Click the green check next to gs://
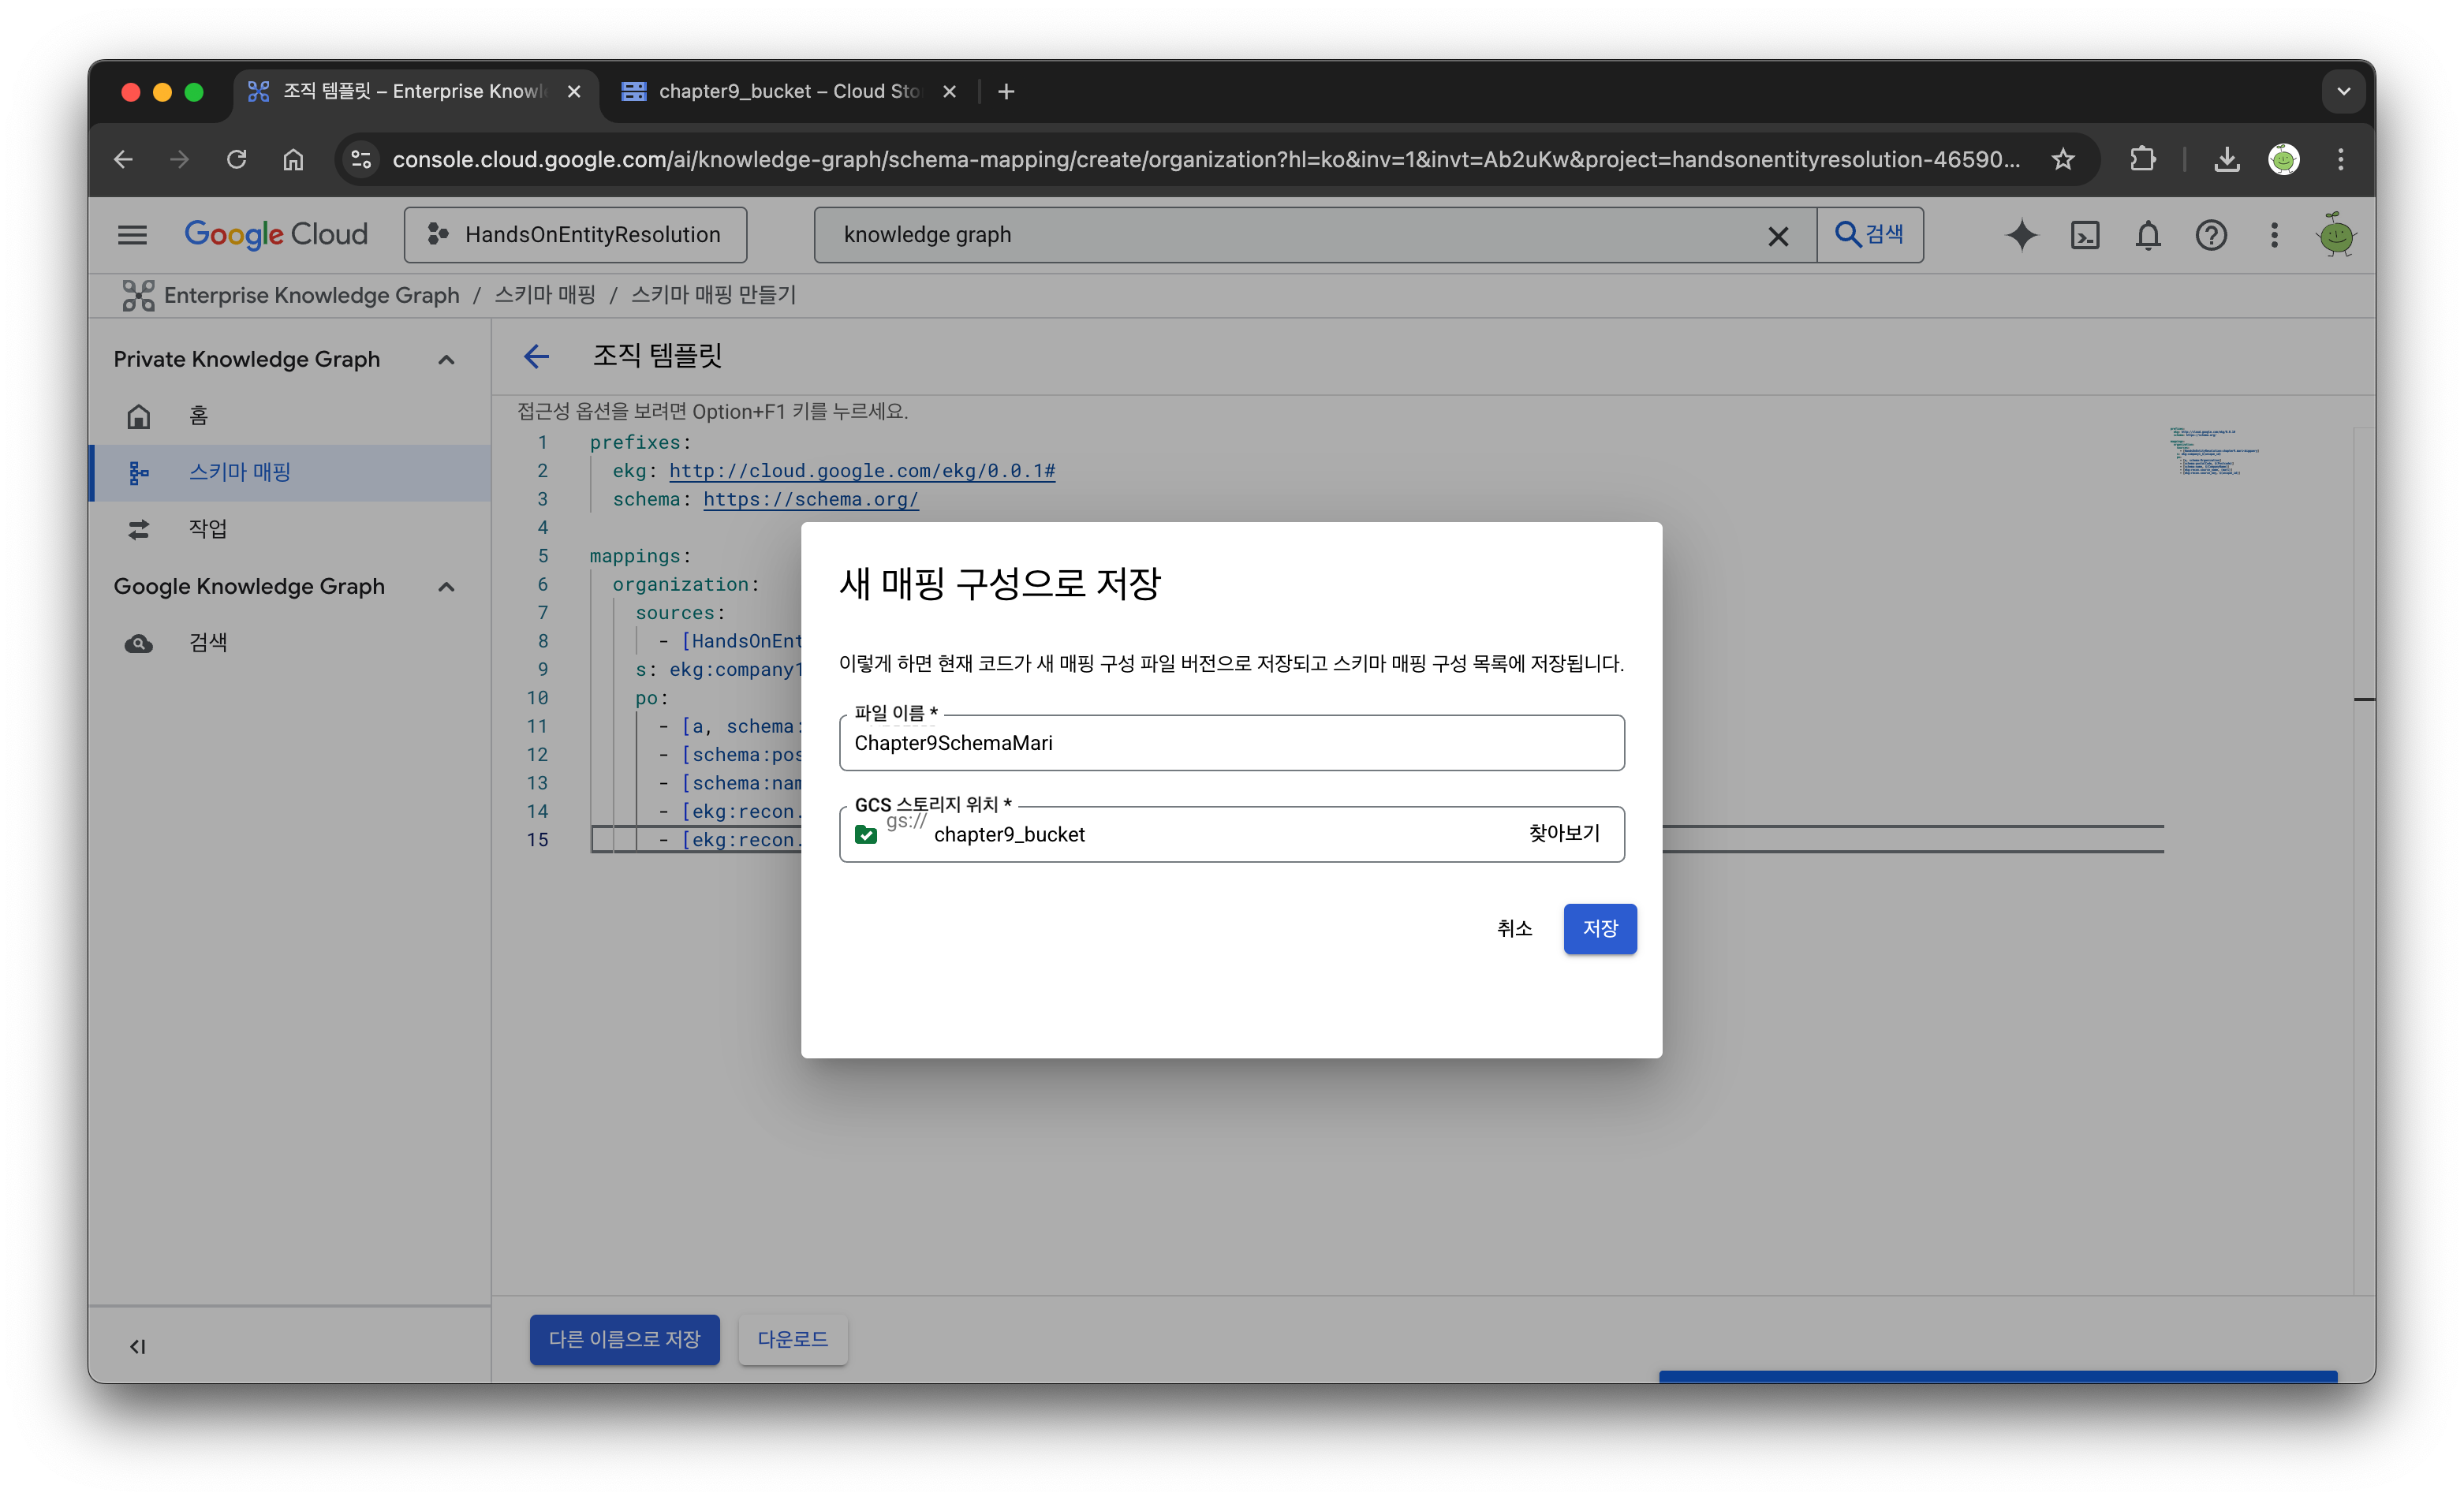The height and width of the screenshot is (1500, 2464). point(866,834)
